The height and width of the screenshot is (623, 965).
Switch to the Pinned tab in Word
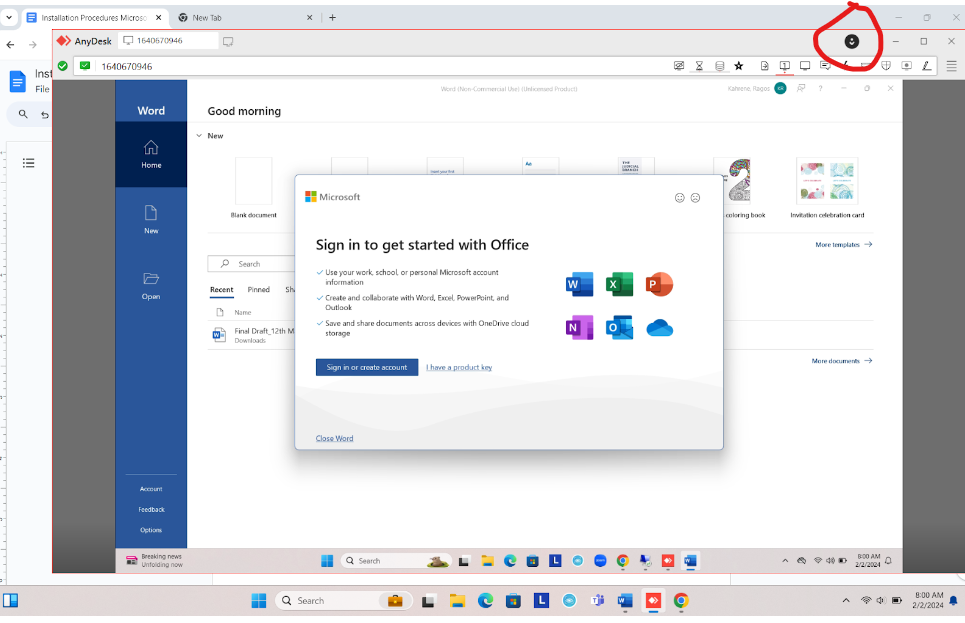coord(258,290)
